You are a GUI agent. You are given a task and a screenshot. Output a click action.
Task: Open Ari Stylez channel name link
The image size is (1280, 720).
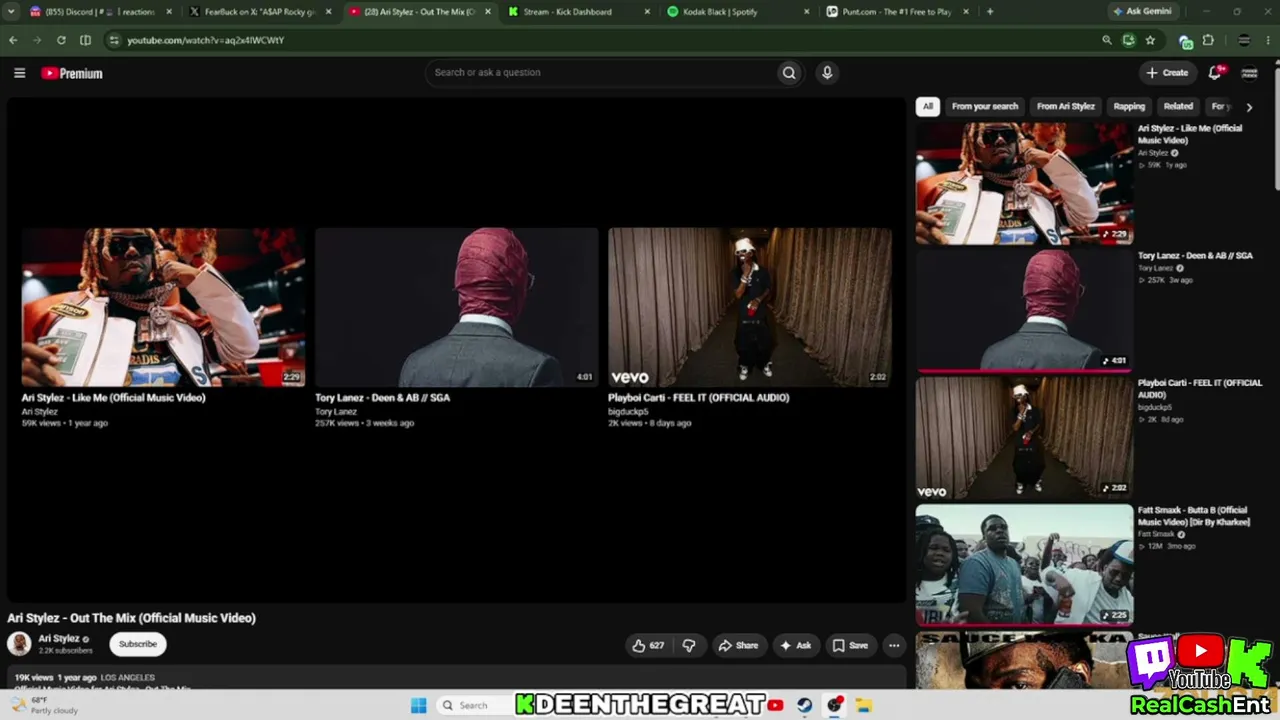pos(59,638)
